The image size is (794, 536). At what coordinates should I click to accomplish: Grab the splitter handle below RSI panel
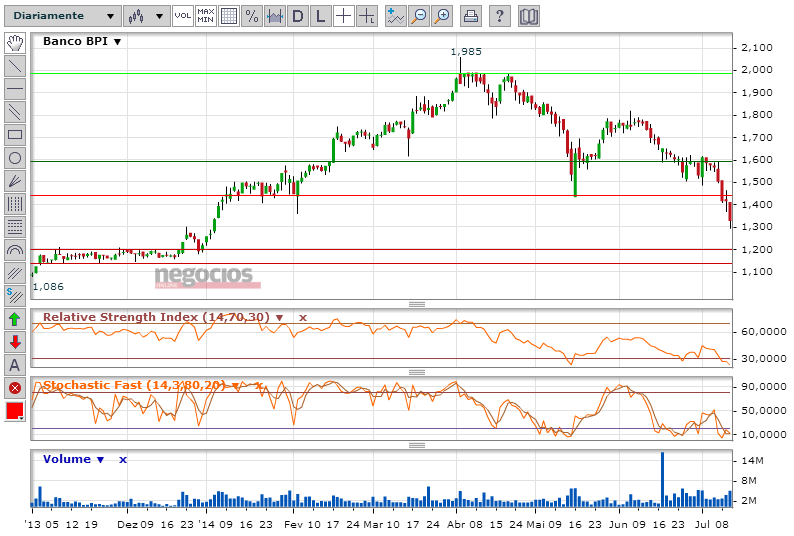(417, 372)
